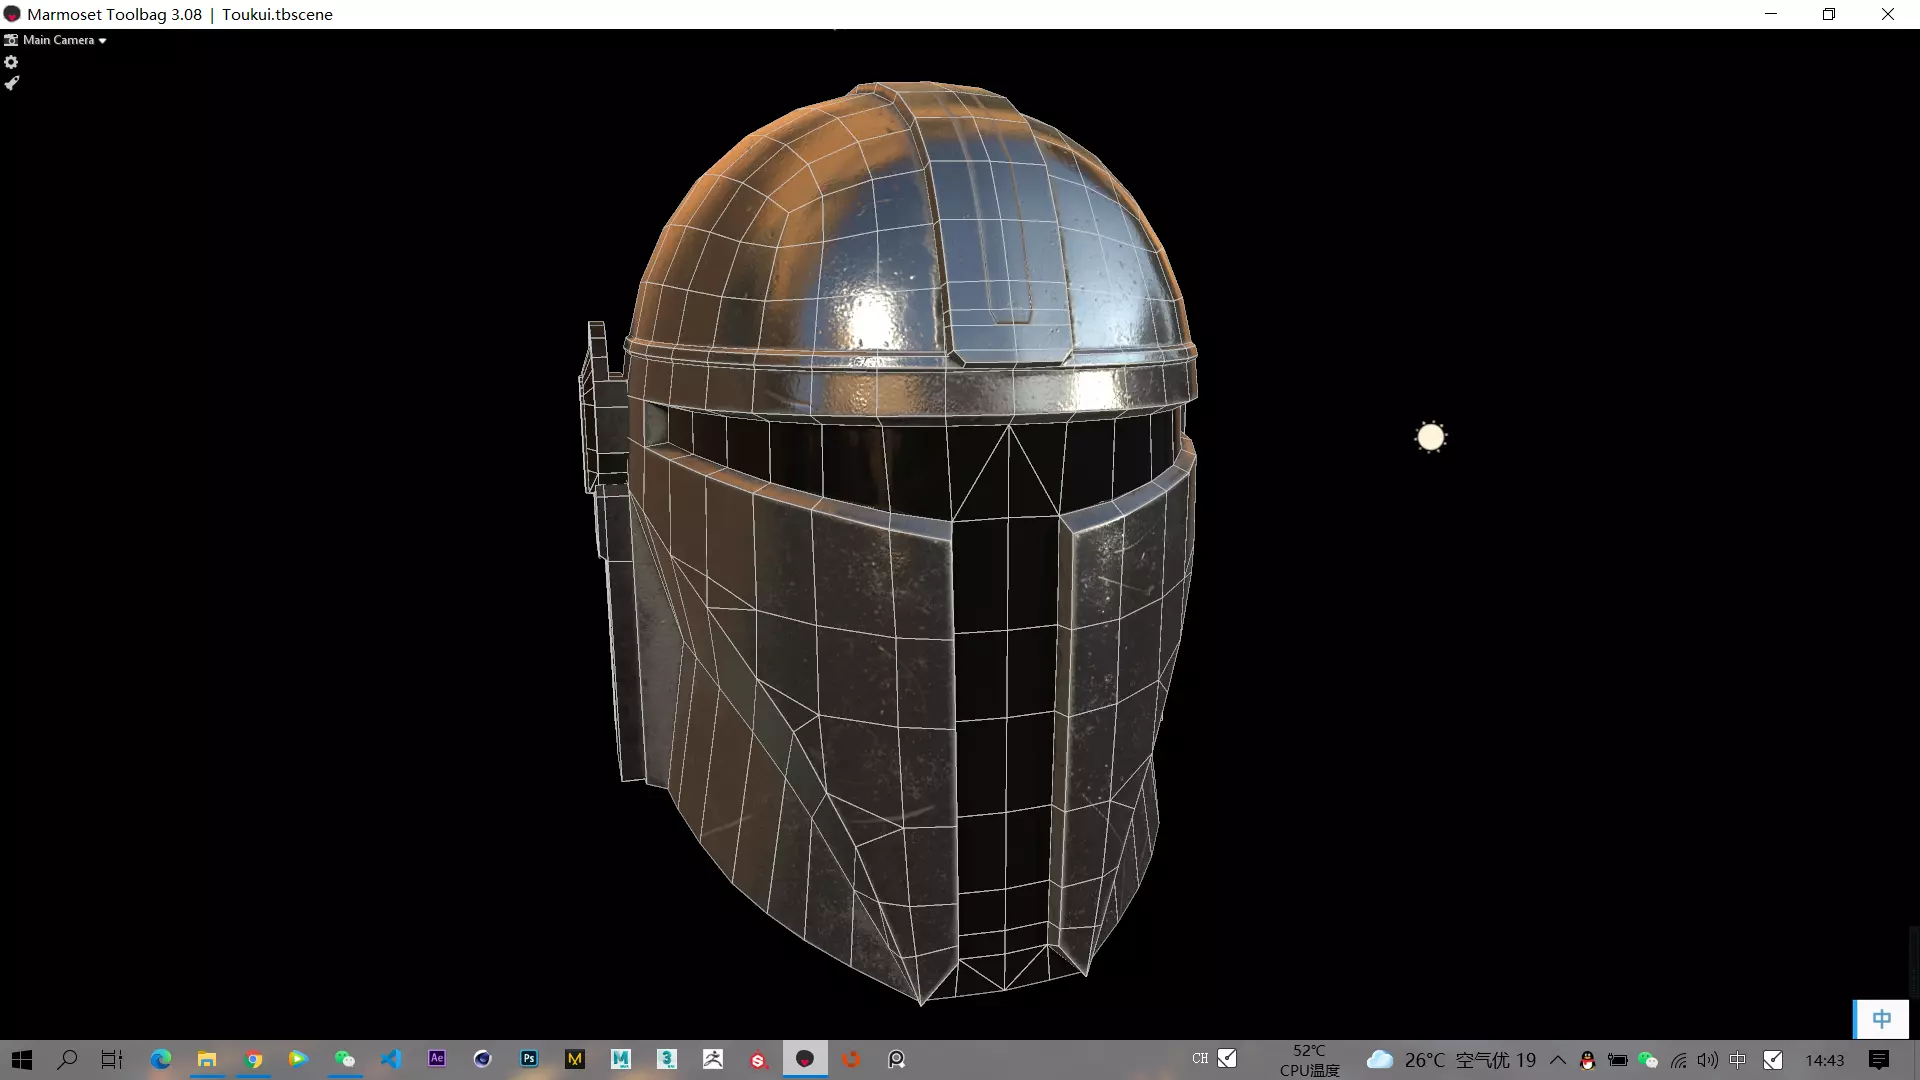Screen dimensions: 1920x1080
Task: Select the sun light gizmo
Action: coord(1431,437)
